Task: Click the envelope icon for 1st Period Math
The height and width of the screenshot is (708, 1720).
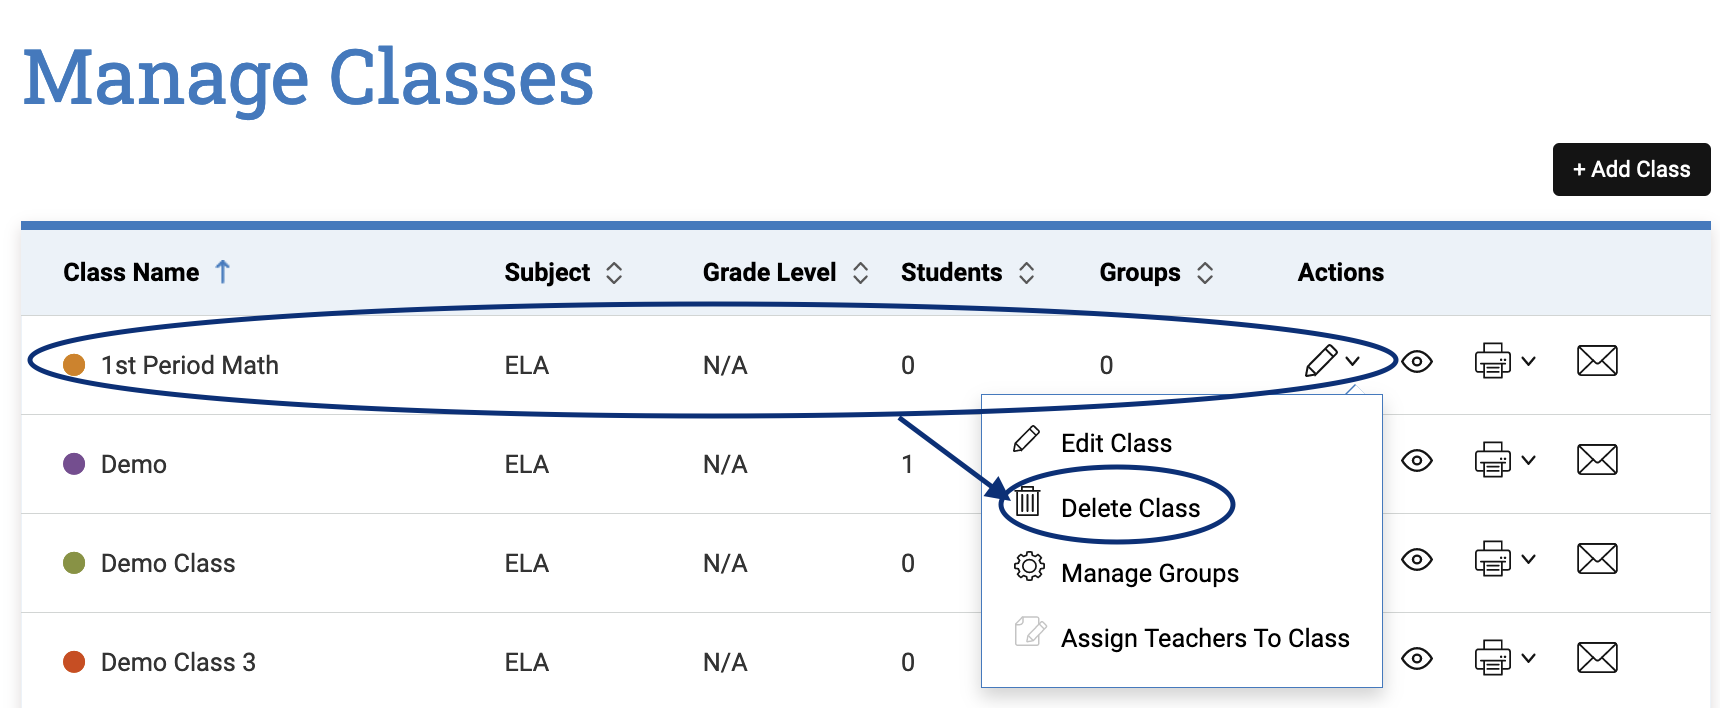Action: click(x=1597, y=361)
